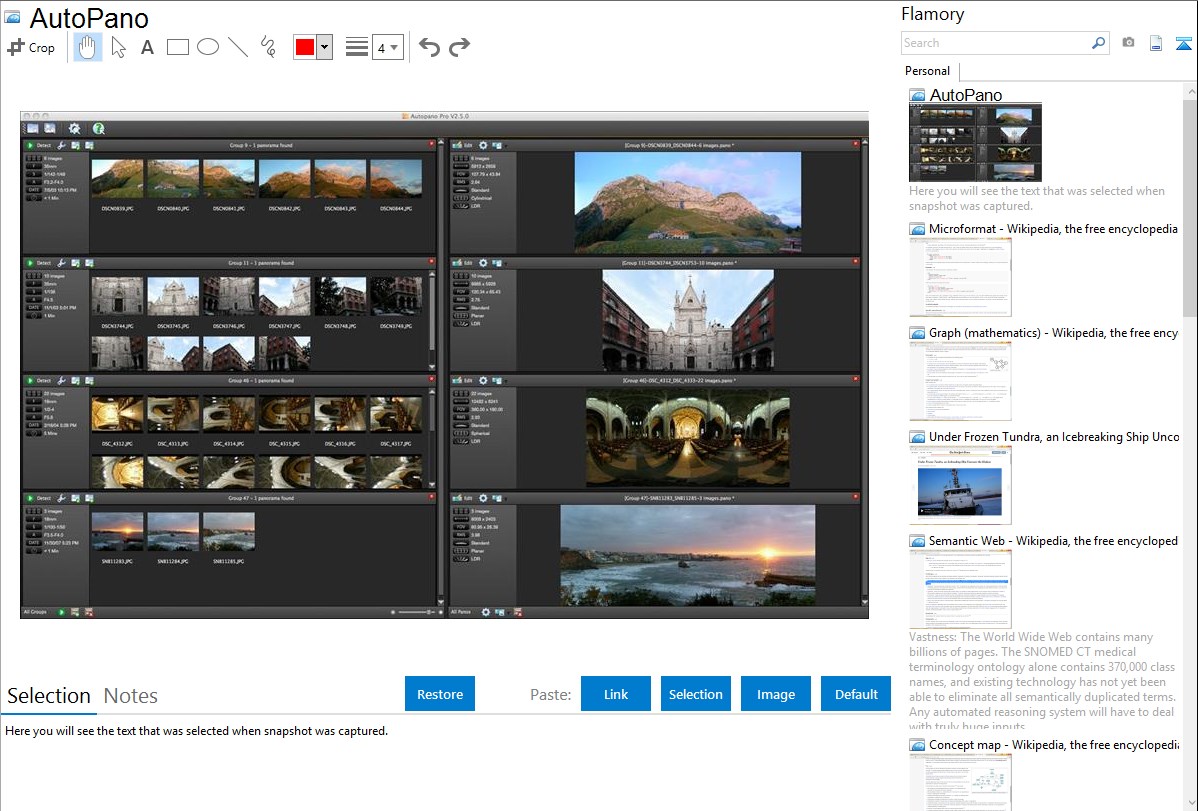The image size is (1198, 811).
Task: Choose the freehand scribble tool
Action: 268,47
